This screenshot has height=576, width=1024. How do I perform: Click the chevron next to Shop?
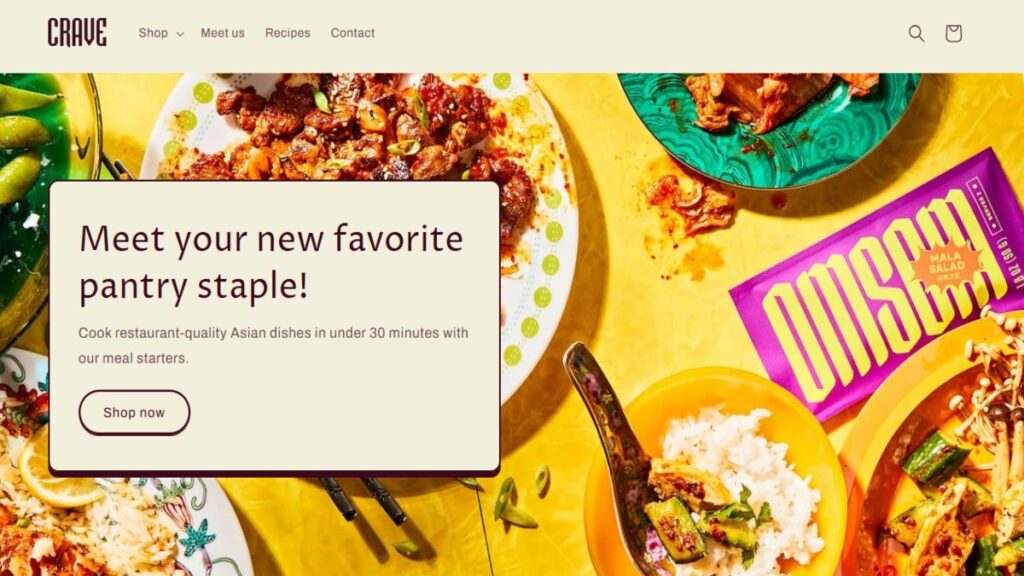[180, 34]
